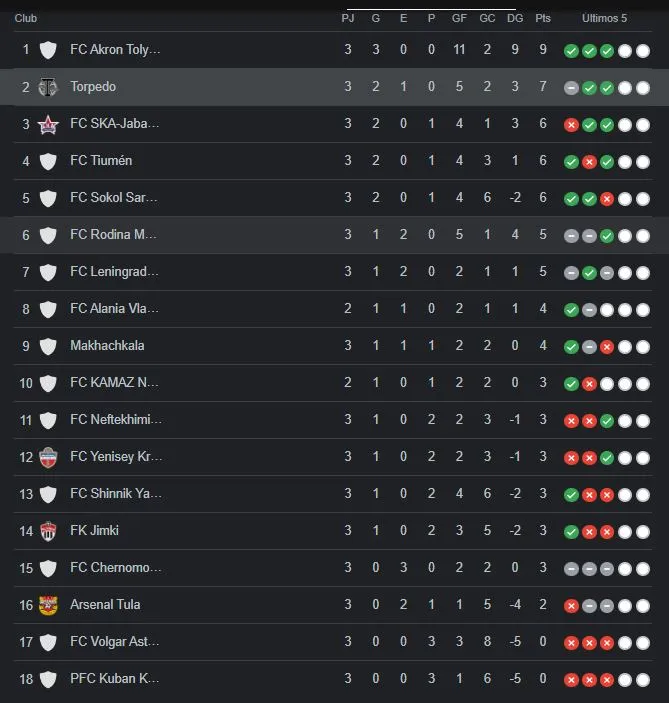Click the Club column header
This screenshot has width=669, height=703.
click(x=26, y=18)
